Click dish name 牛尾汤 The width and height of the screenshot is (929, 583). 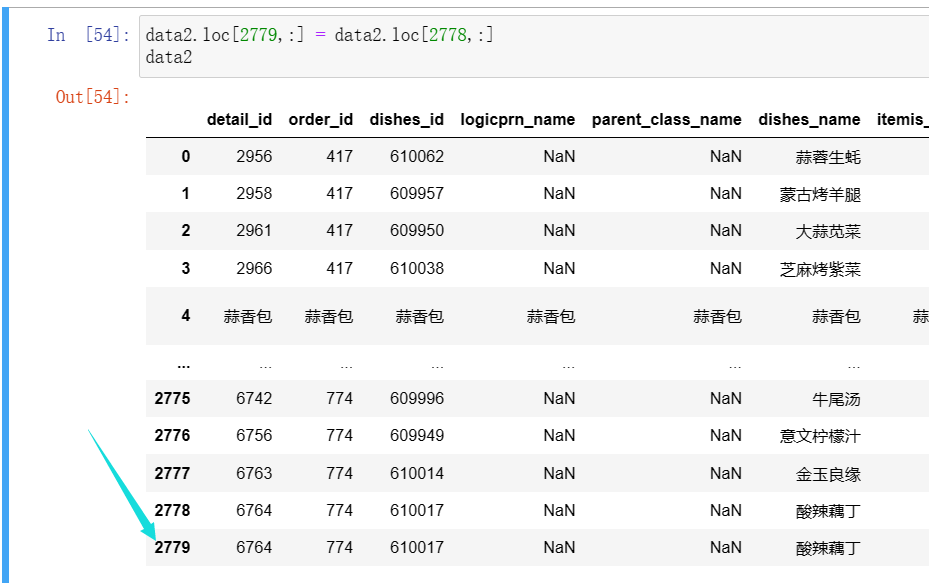coord(836,399)
